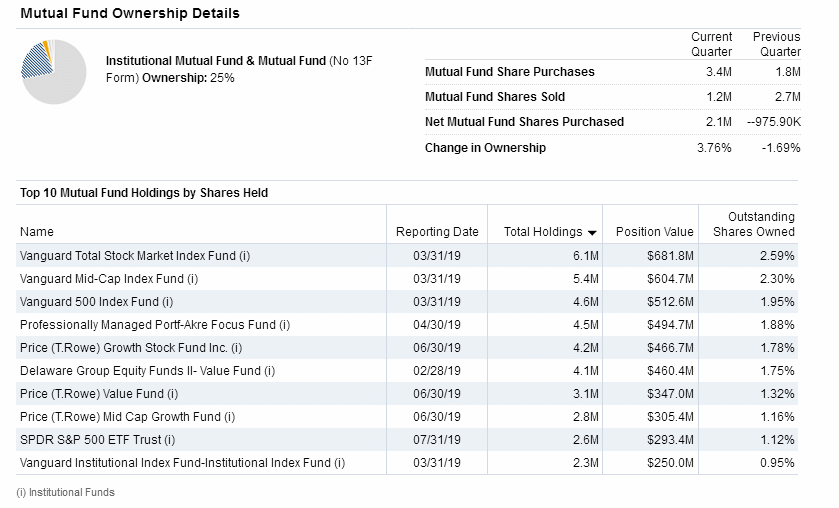Open Price (T.Rowe) Mid Cap Growth Fund
Screen dimensions: 839x508
127,417
